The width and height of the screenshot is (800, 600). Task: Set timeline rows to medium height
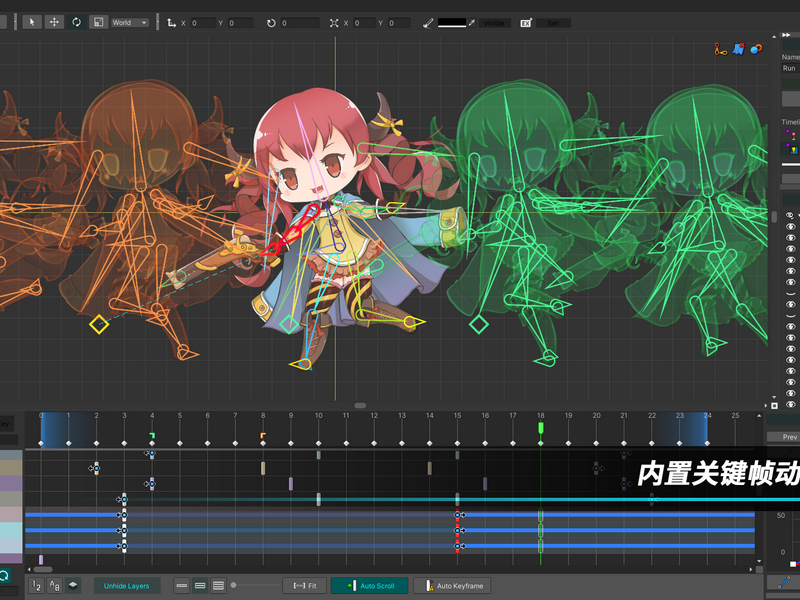200,586
